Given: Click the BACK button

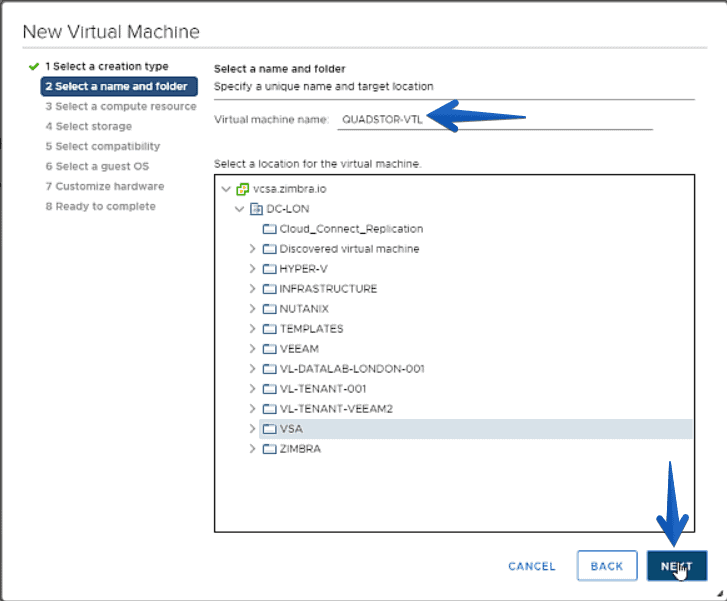Looking at the screenshot, I should (x=607, y=566).
